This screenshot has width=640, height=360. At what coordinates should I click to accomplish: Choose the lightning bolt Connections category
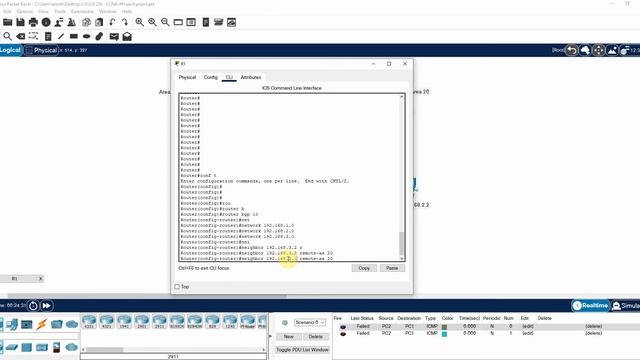pos(41,324)
